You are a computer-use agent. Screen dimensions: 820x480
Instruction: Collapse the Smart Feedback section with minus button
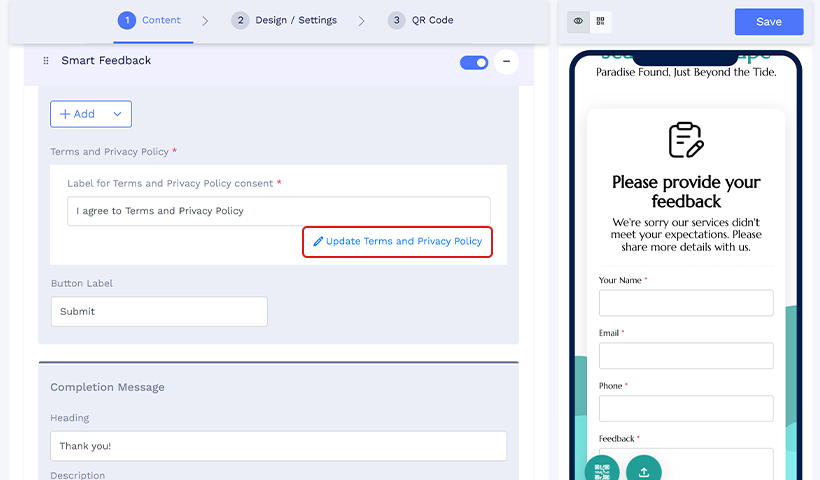(506, 62)
